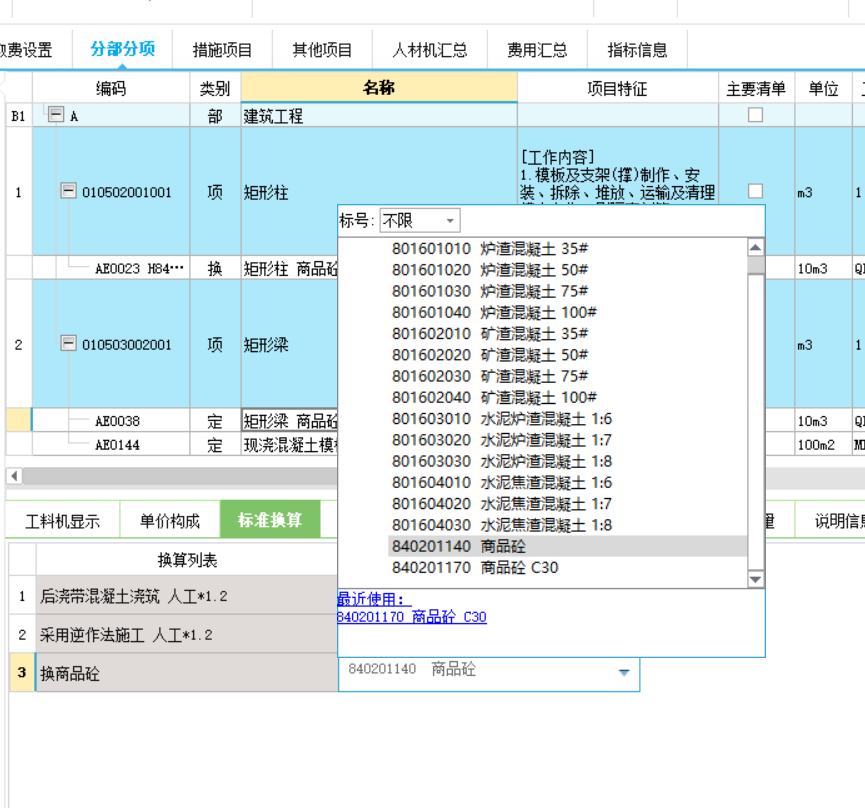
Task: Select conversion row 采用逆作法施工 人工*1.2
Action: tap(186, 634)
